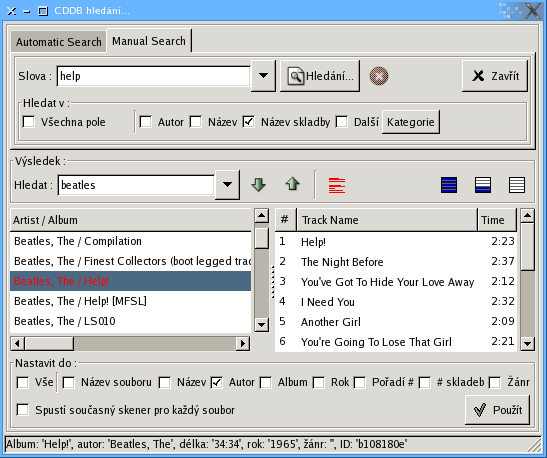Click the window menu X icon in the title bar
The image size is (547, 458).
[x=12, y=11]
